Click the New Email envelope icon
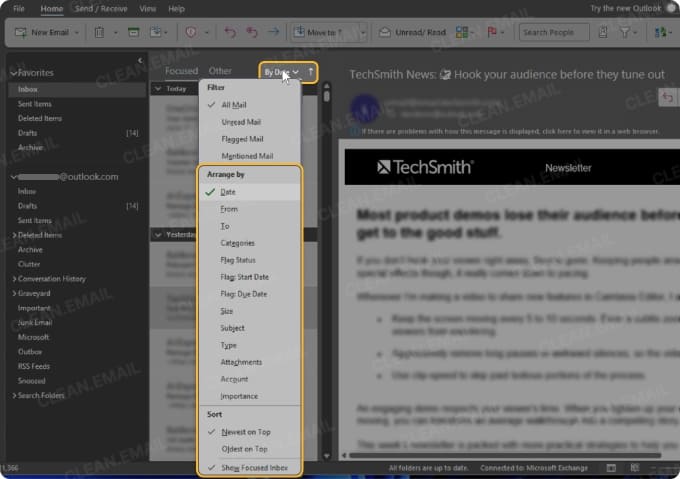 (x=21, y=33)
